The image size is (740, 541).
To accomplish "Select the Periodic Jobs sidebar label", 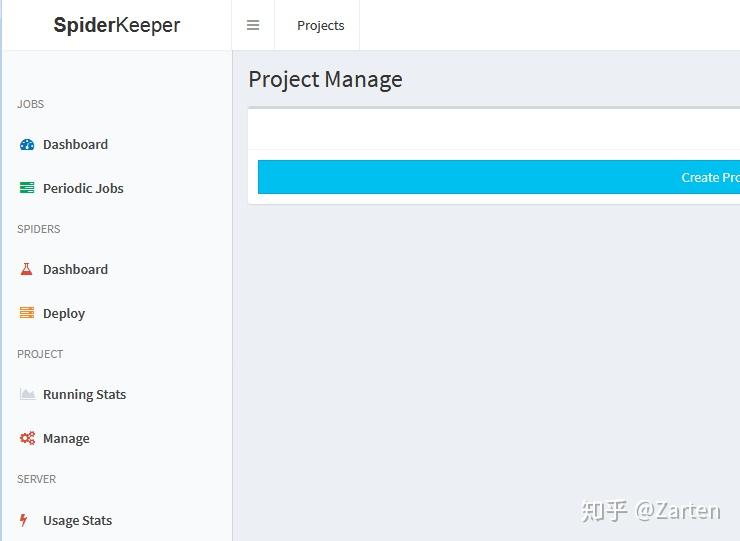I will tap(83, 188).
